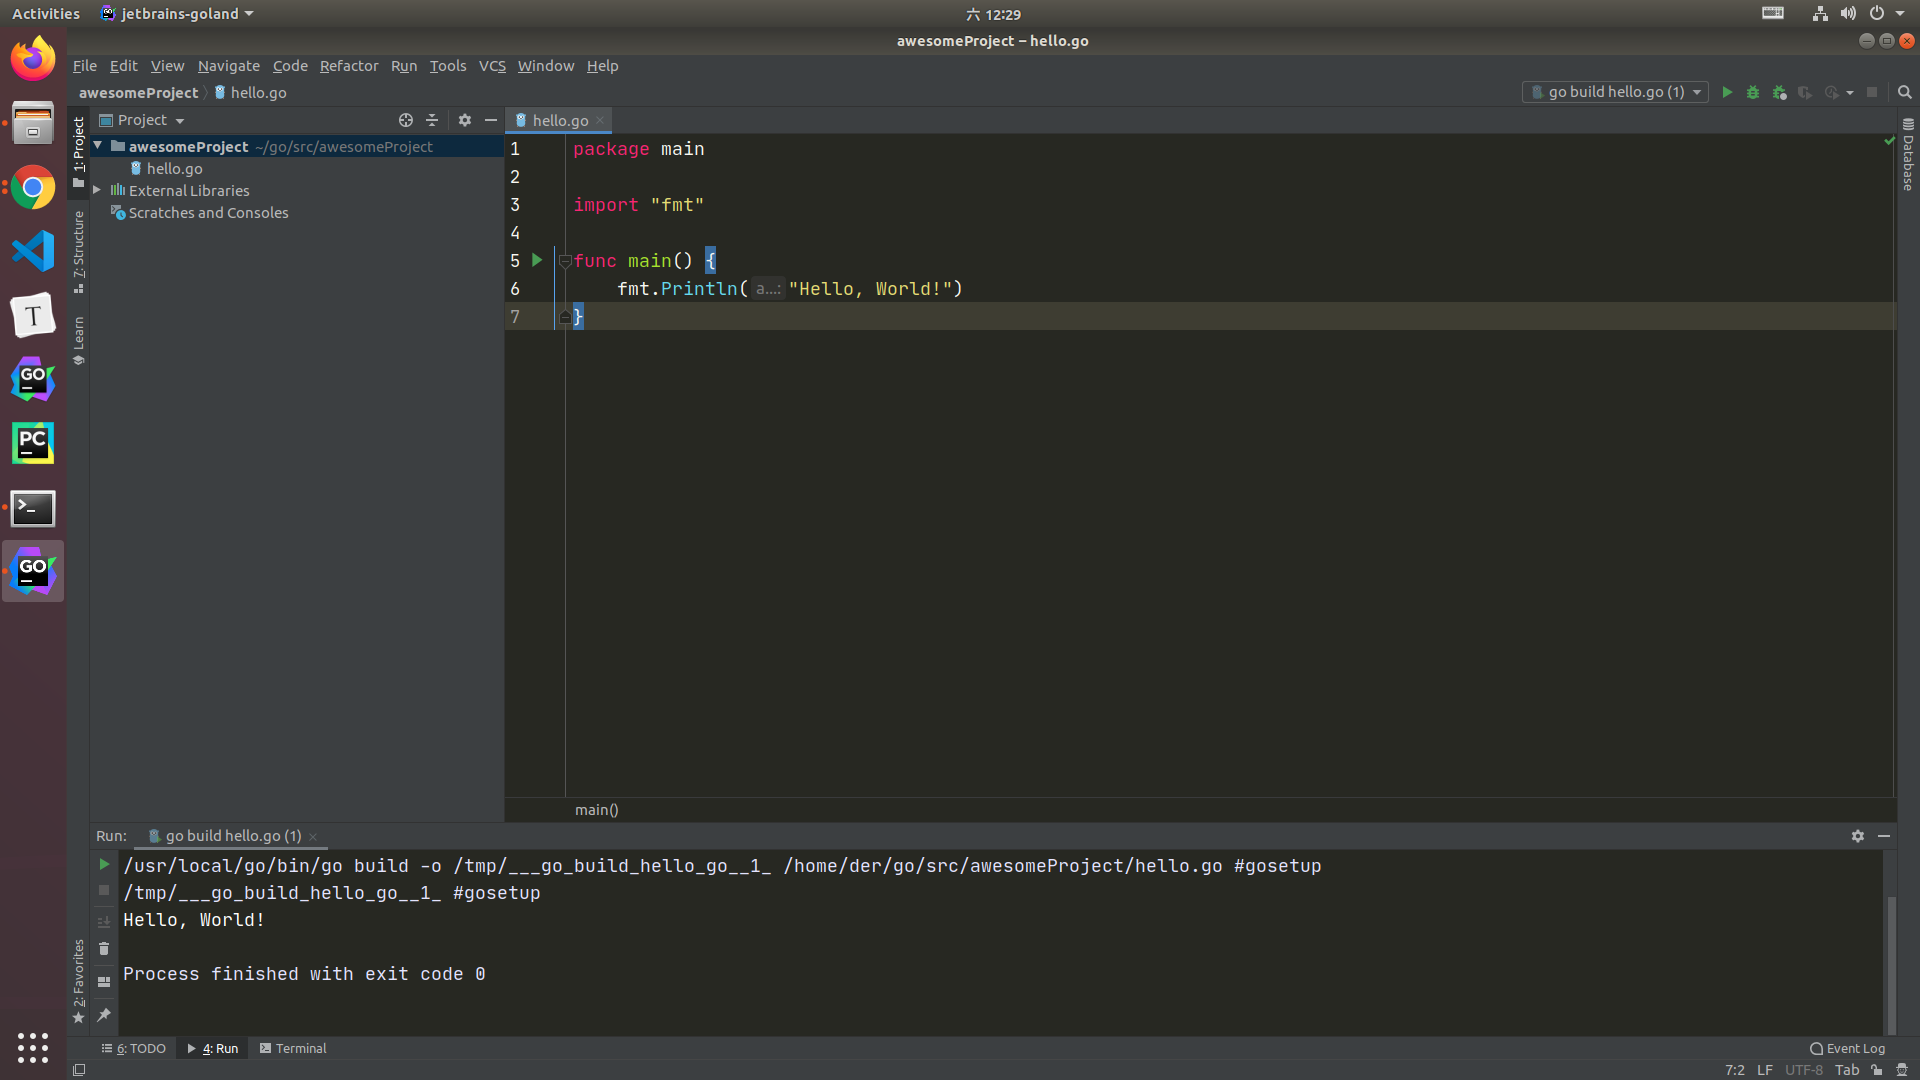
Task: Pin the run tab with pin icon
Action: pyautogui.click(x=104, y=1015)
